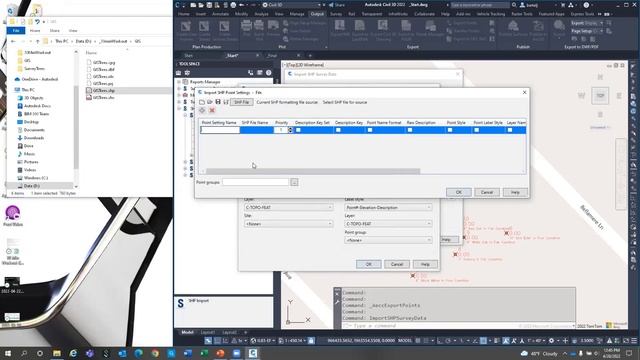Open Layer dropdown above the Site dropdown
This screenshot has width=640, height=360.
289,207
